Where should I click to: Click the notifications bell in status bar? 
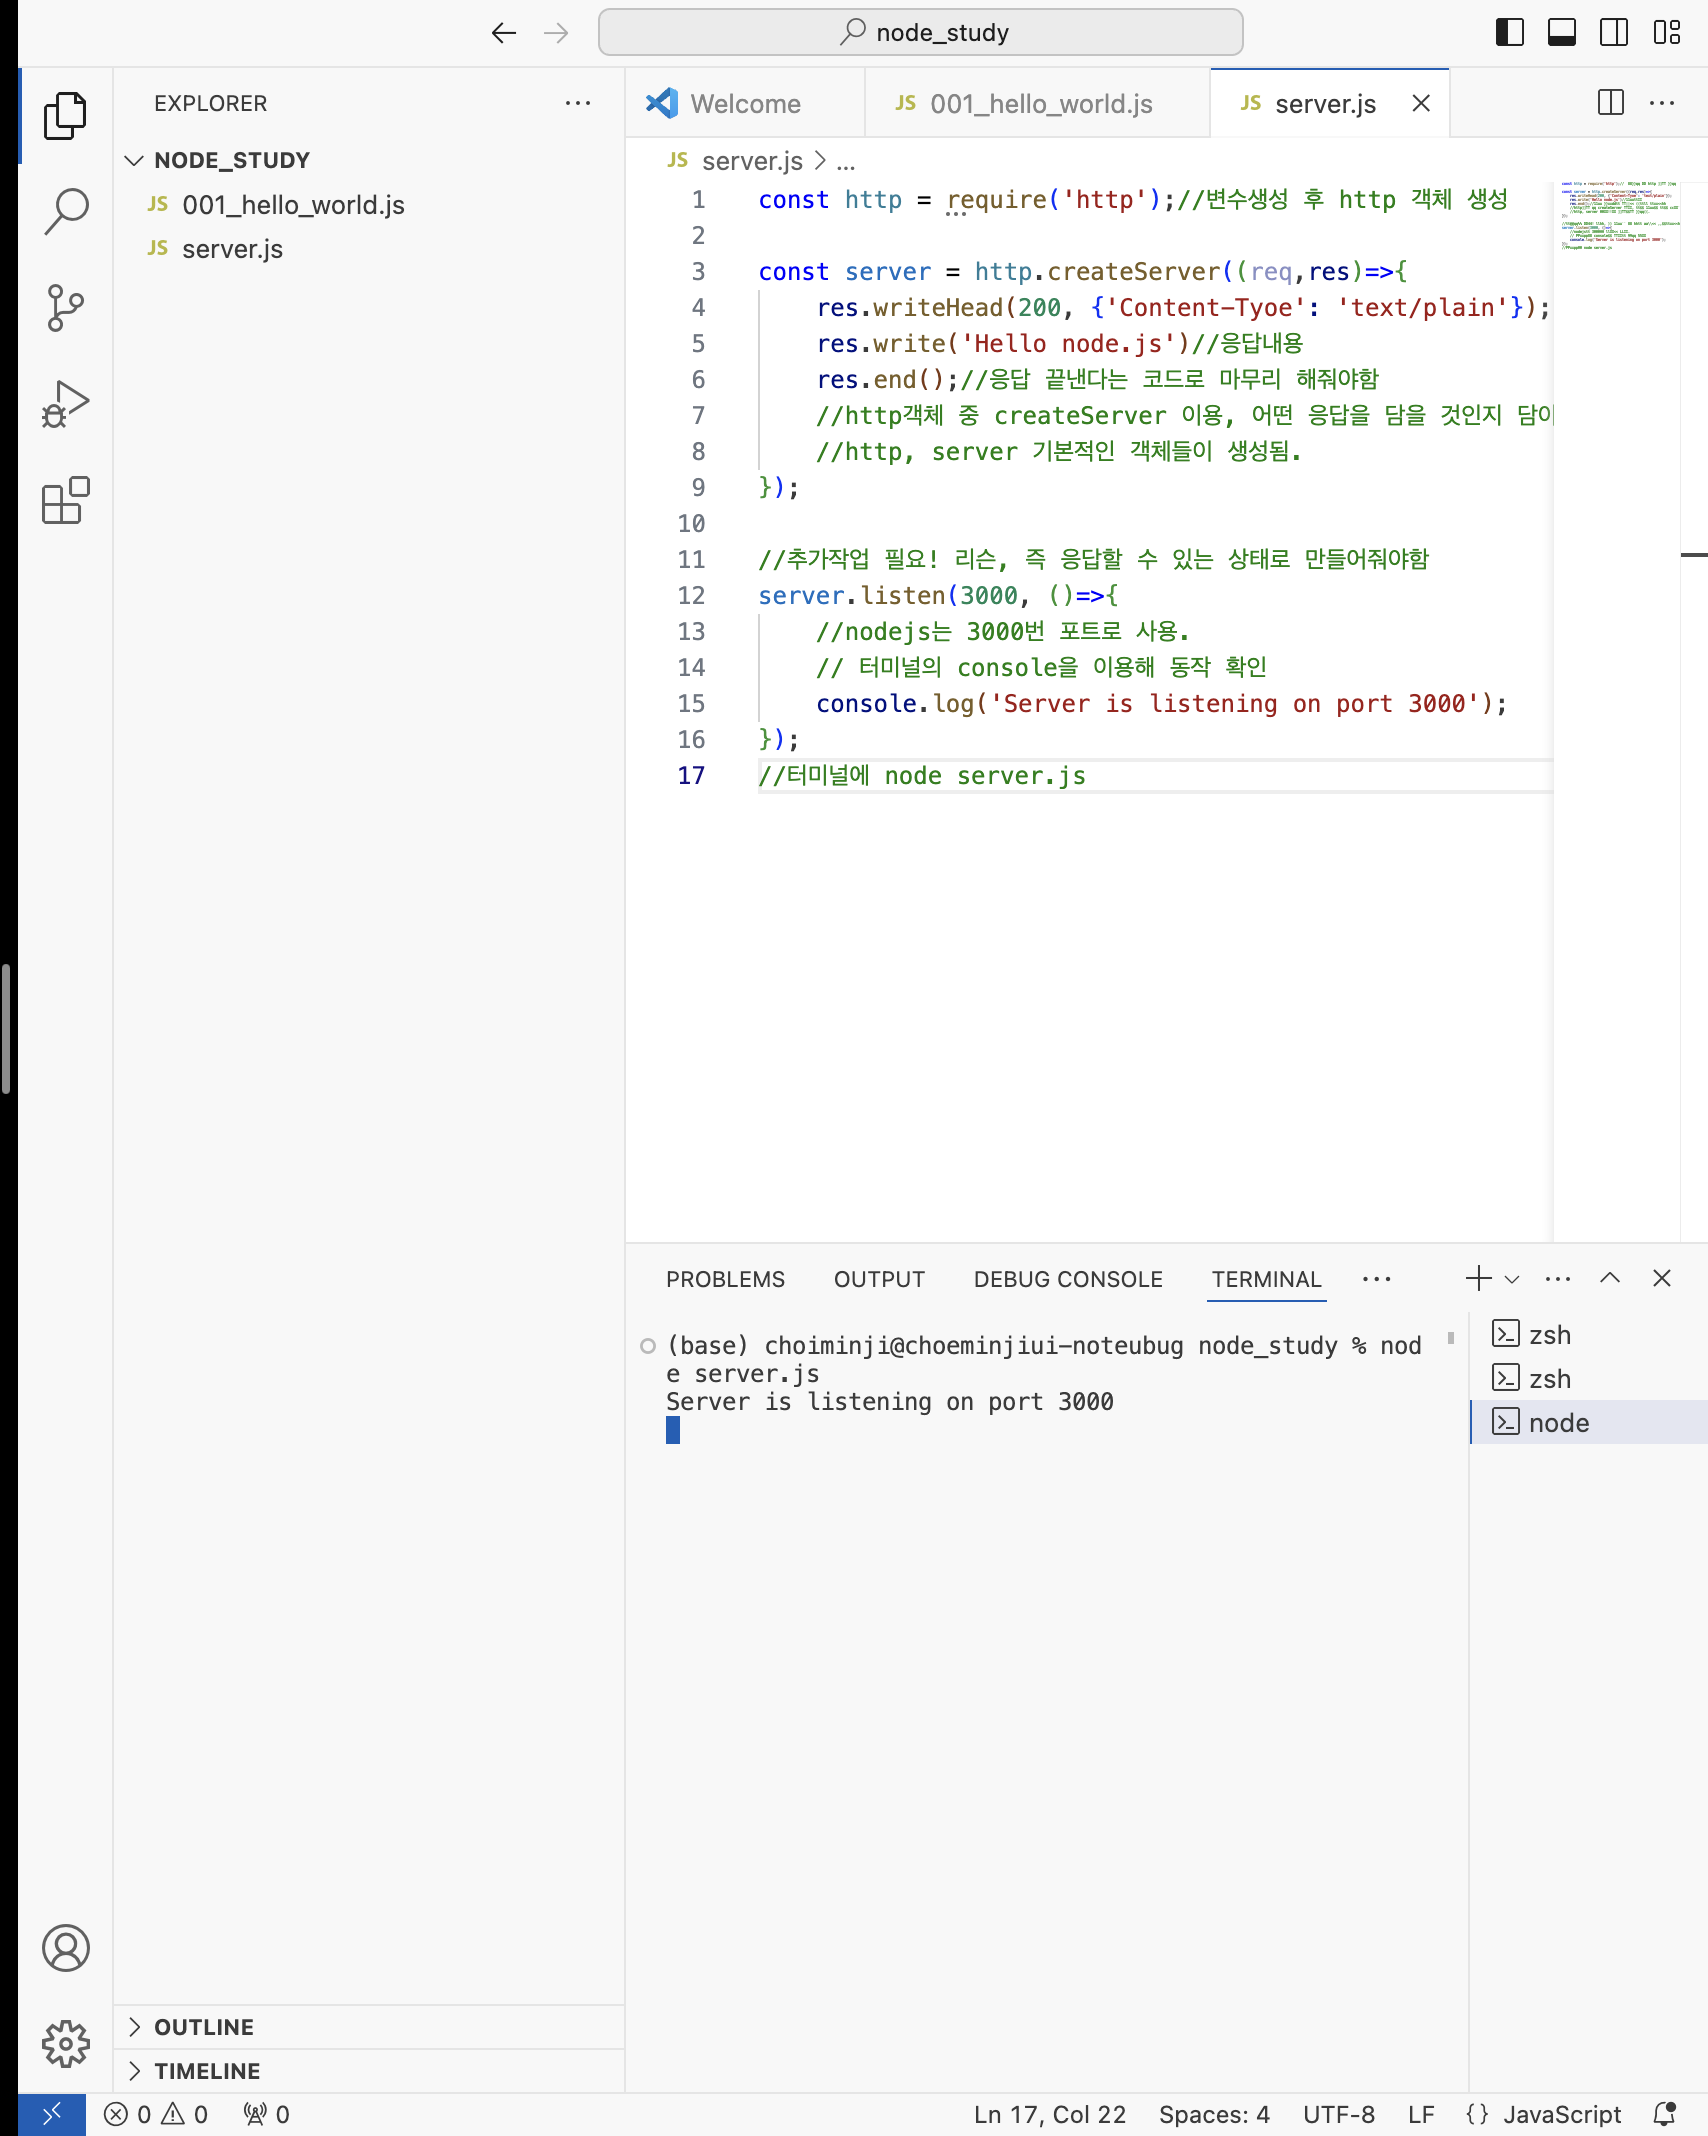(x=1663, y=2114)
